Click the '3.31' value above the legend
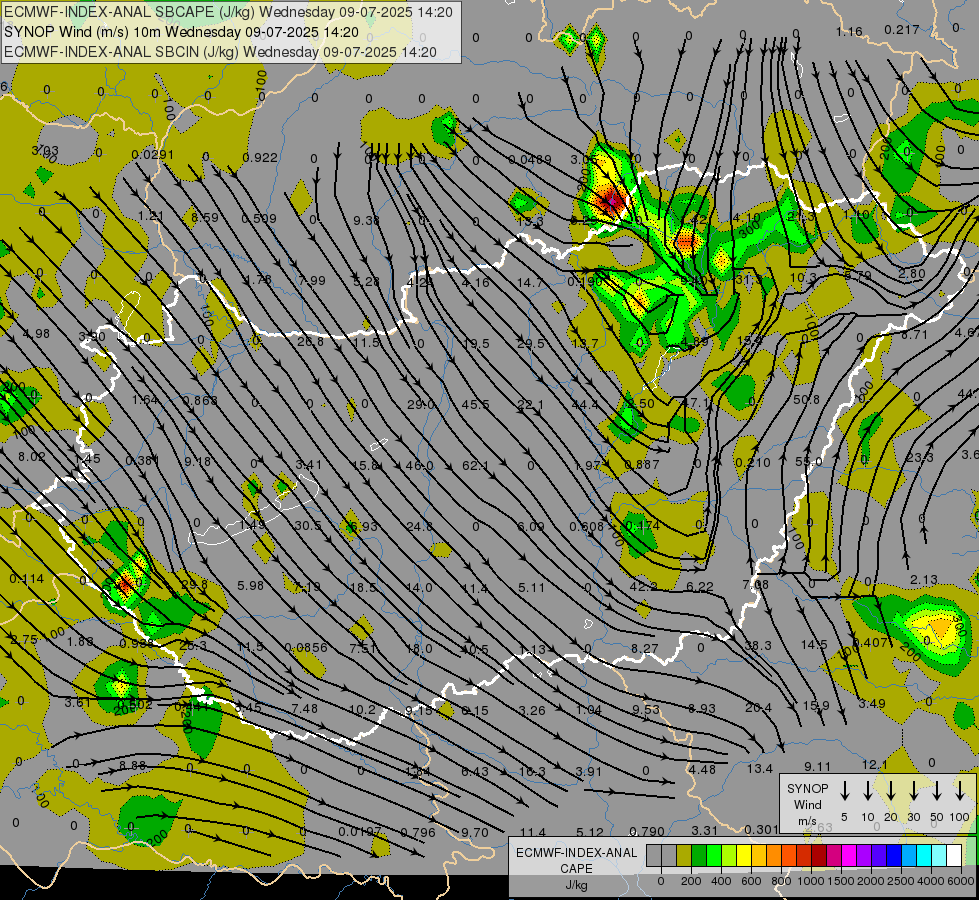 [x=705, y=831]
